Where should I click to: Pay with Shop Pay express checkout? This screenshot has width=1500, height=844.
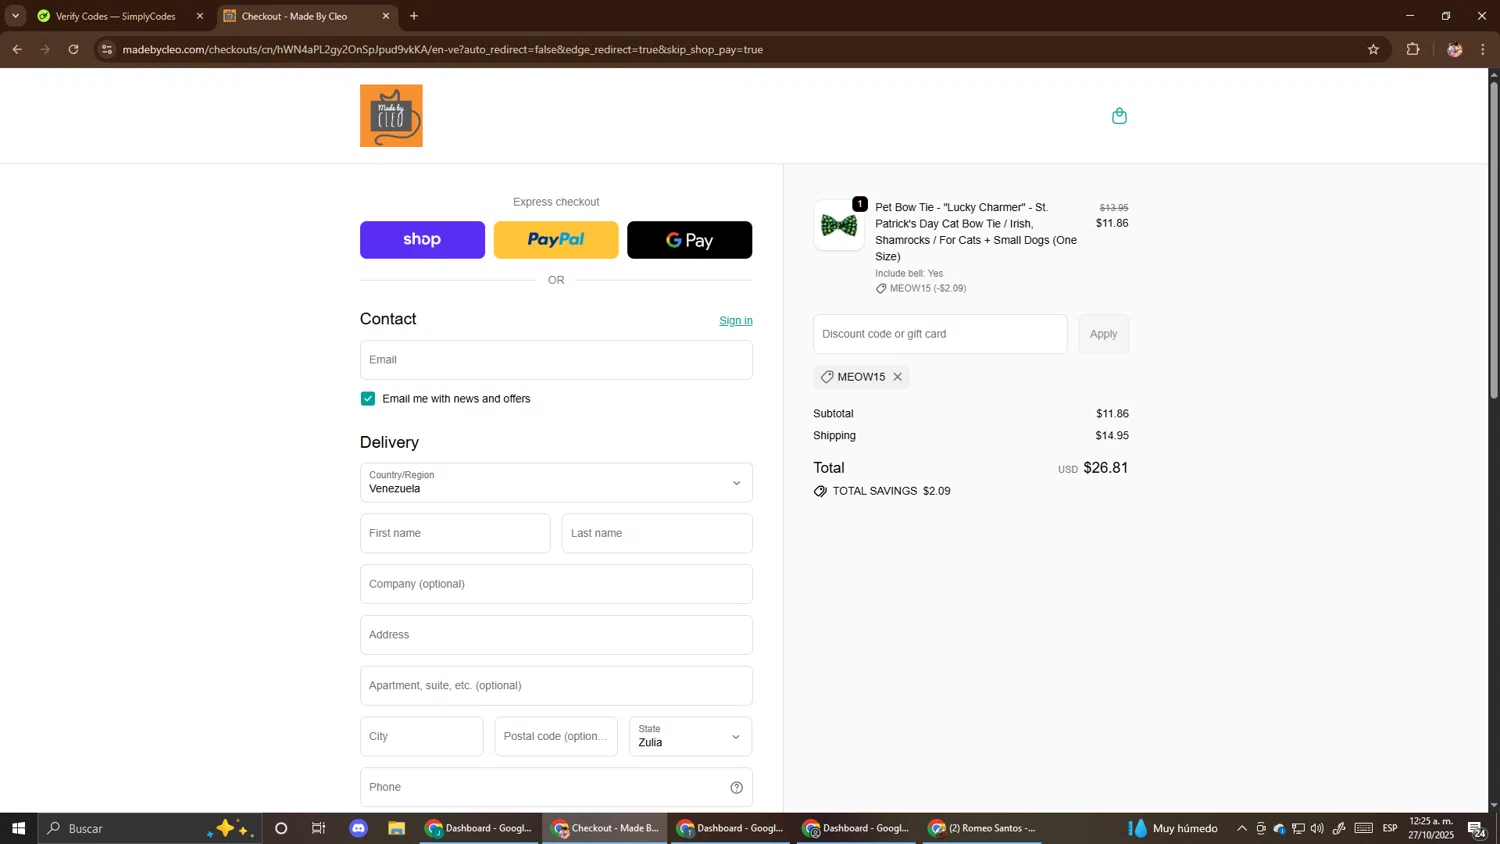422,240
